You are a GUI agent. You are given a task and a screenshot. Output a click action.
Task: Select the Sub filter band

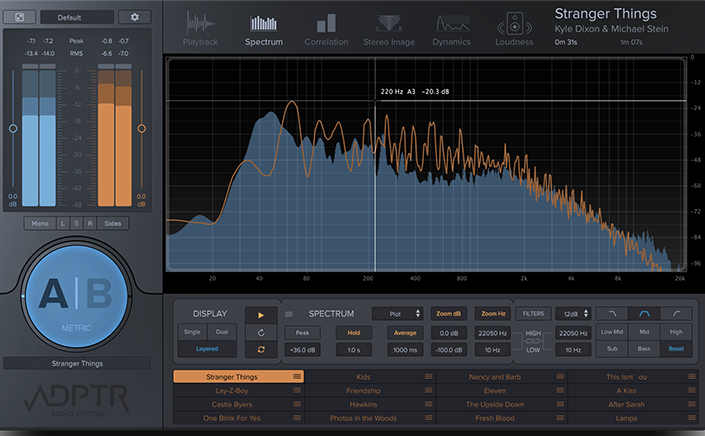pos(612,349)
